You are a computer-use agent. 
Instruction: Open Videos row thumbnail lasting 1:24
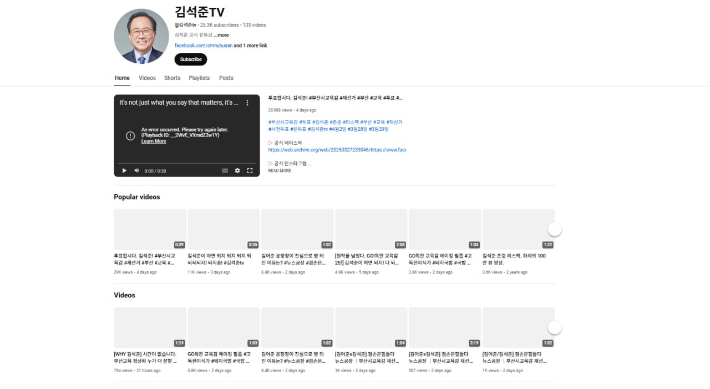tap(150, 327)
